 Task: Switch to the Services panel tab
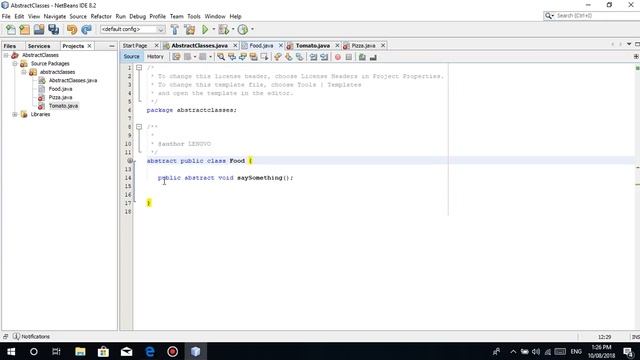tap(39, 46)
